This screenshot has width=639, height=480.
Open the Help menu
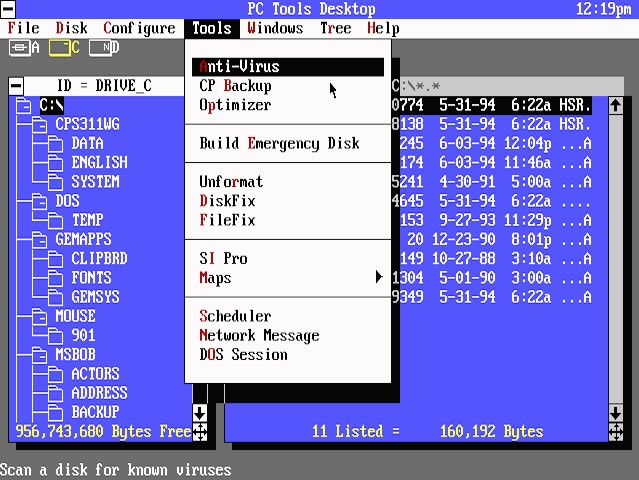point(383,28)
